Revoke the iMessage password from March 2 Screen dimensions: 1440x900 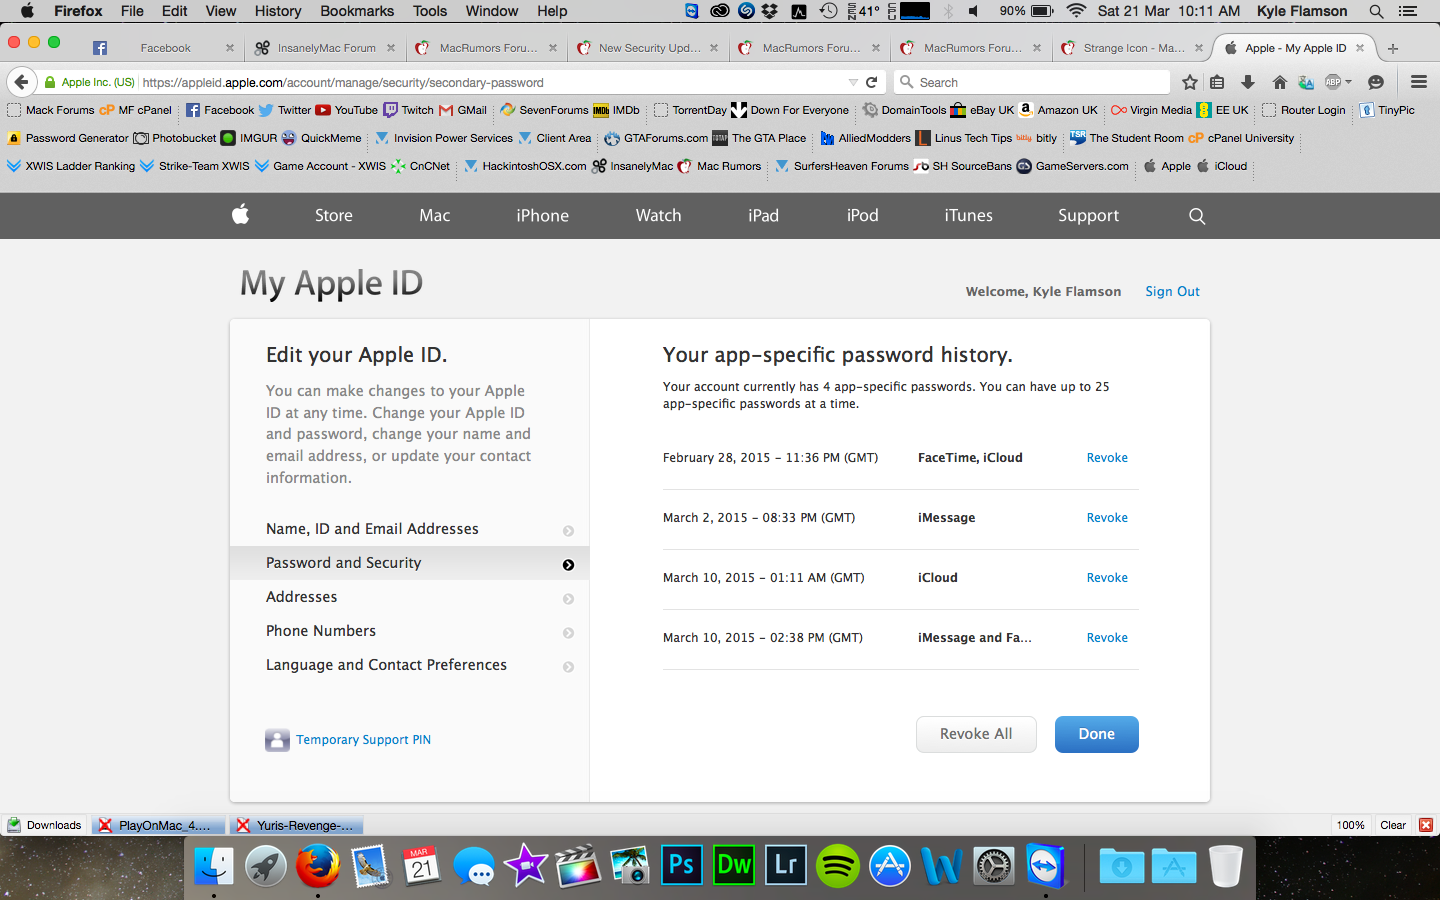[x=1107, y=518]
